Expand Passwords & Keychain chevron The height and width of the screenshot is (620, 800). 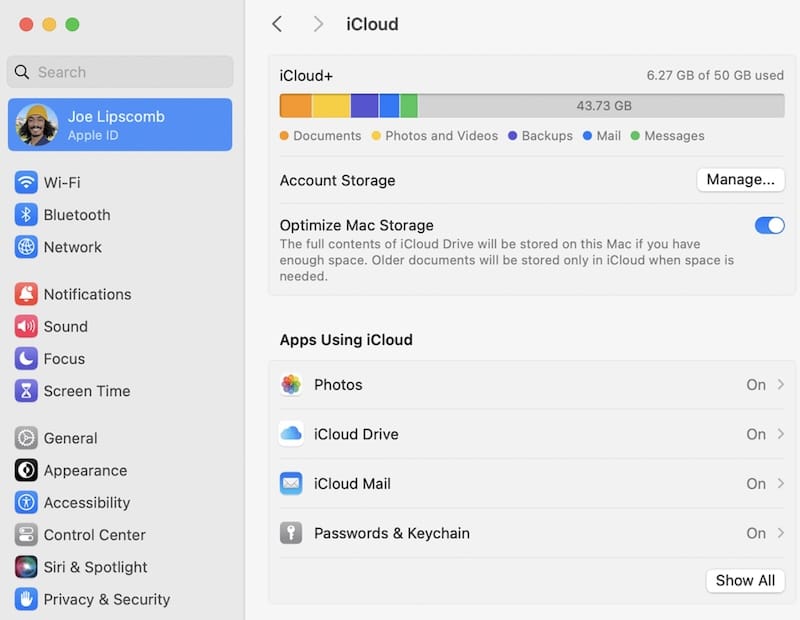781,533
